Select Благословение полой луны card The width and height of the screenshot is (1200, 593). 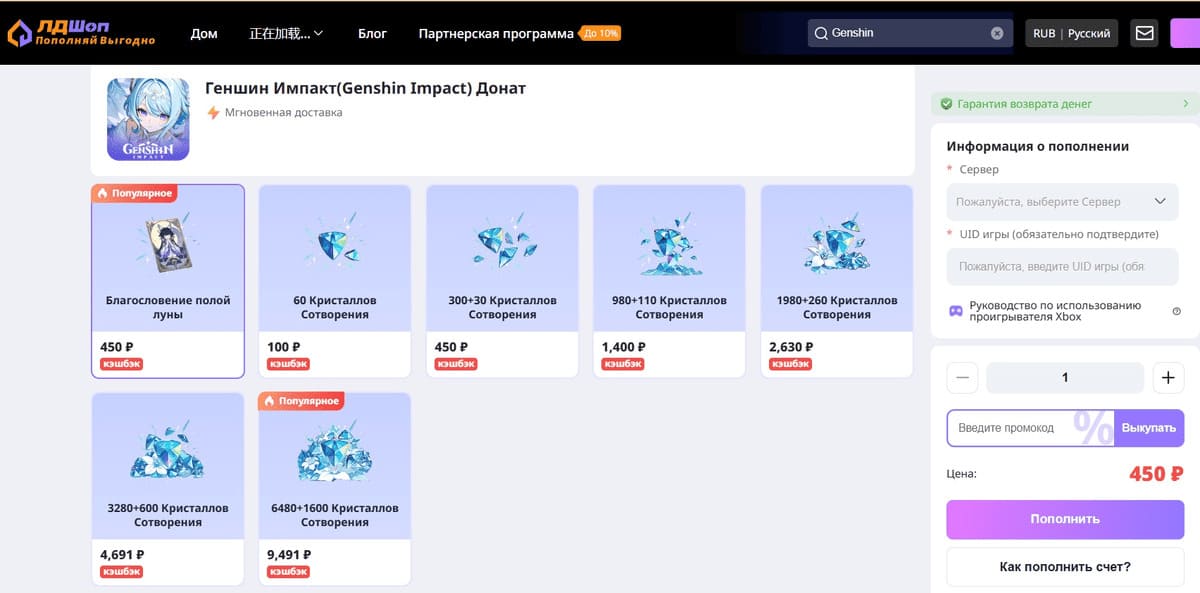(168, 281)
